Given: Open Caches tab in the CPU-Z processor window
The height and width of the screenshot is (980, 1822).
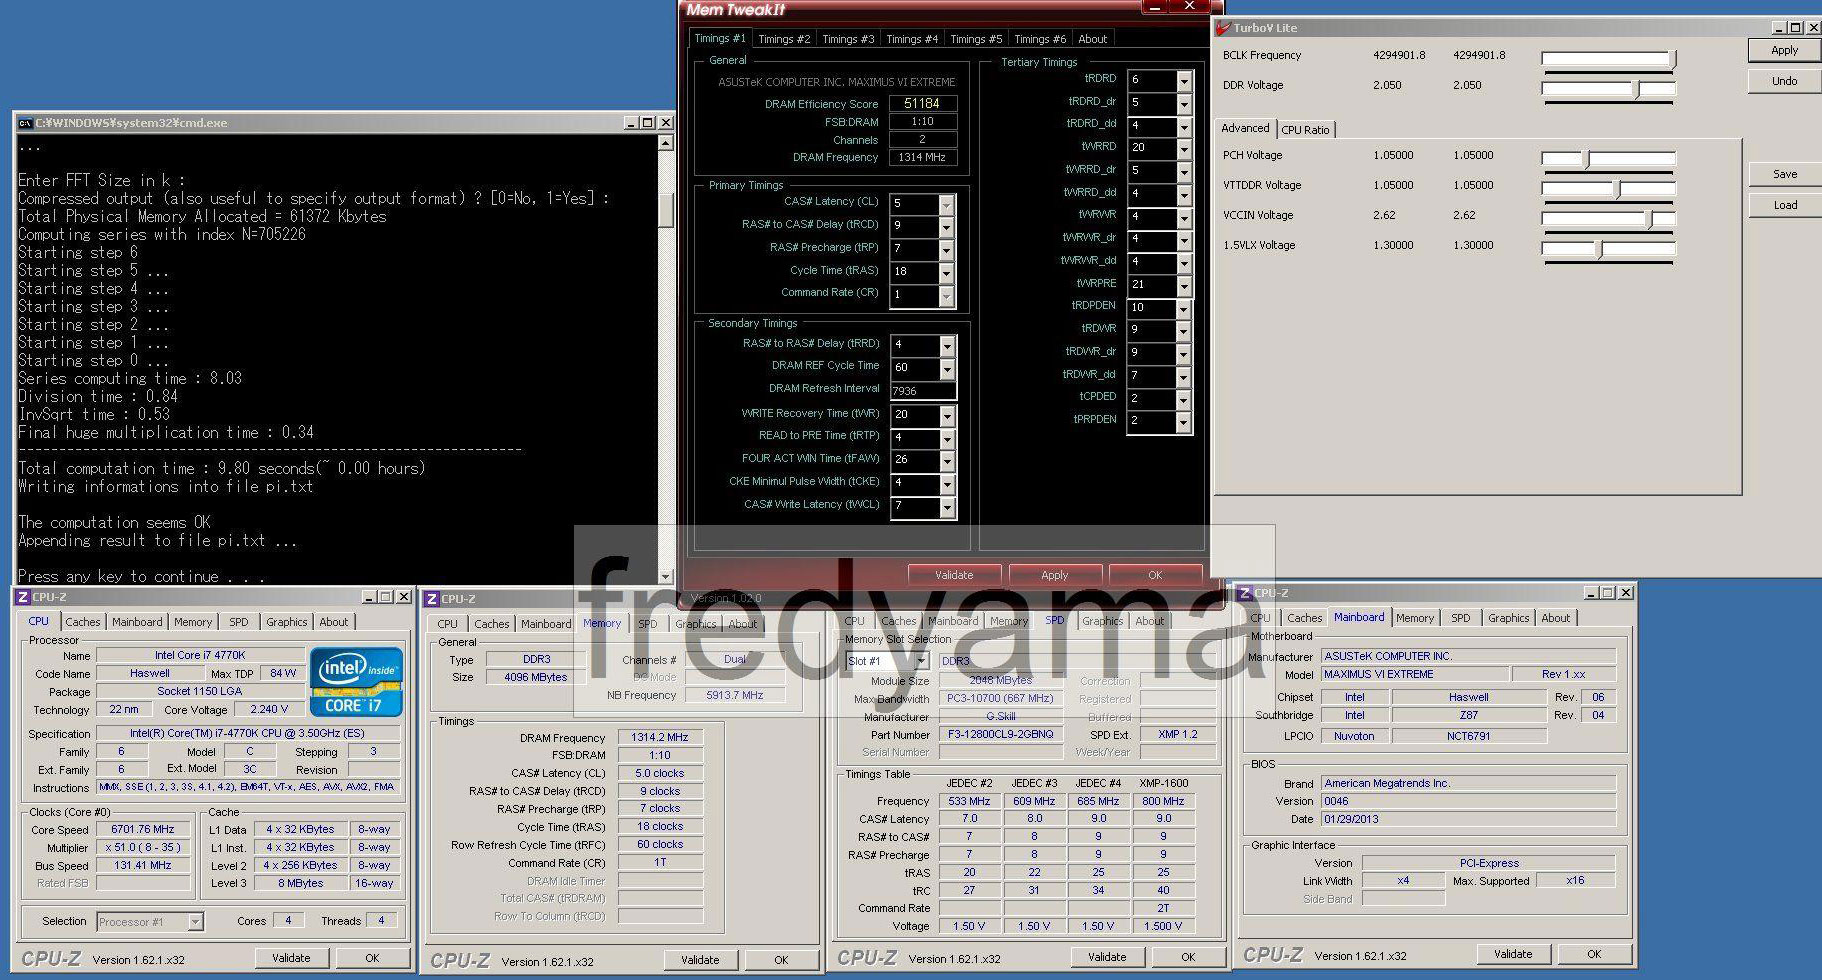Looking at the screenshot, I should click(x=83, y=622).
